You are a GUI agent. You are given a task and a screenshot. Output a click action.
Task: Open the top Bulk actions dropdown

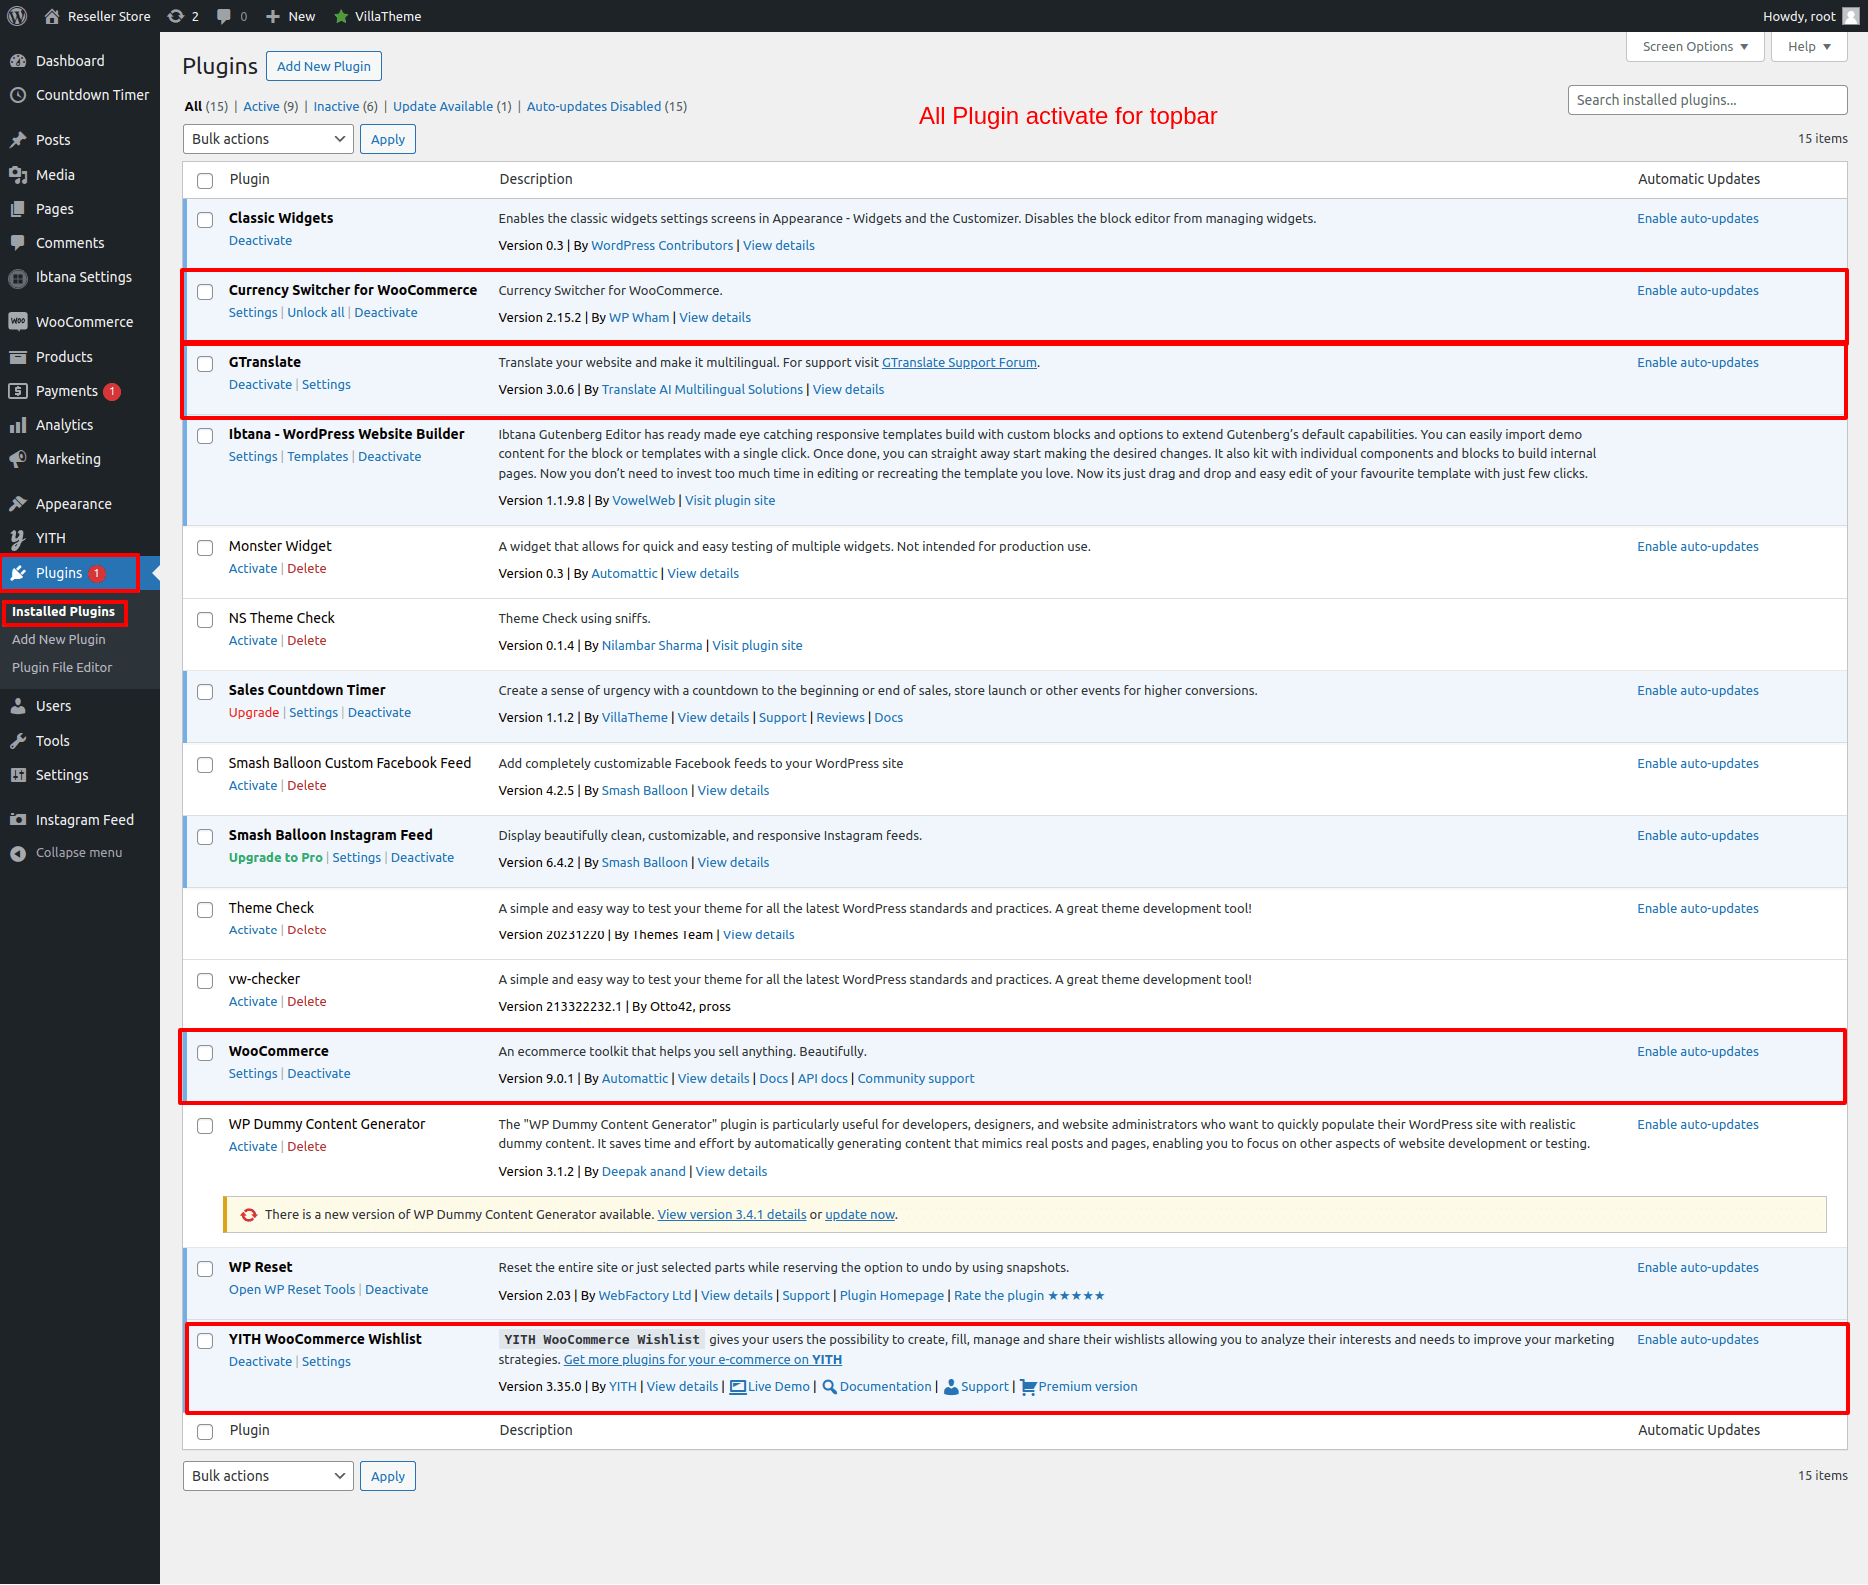pos(268,139)
